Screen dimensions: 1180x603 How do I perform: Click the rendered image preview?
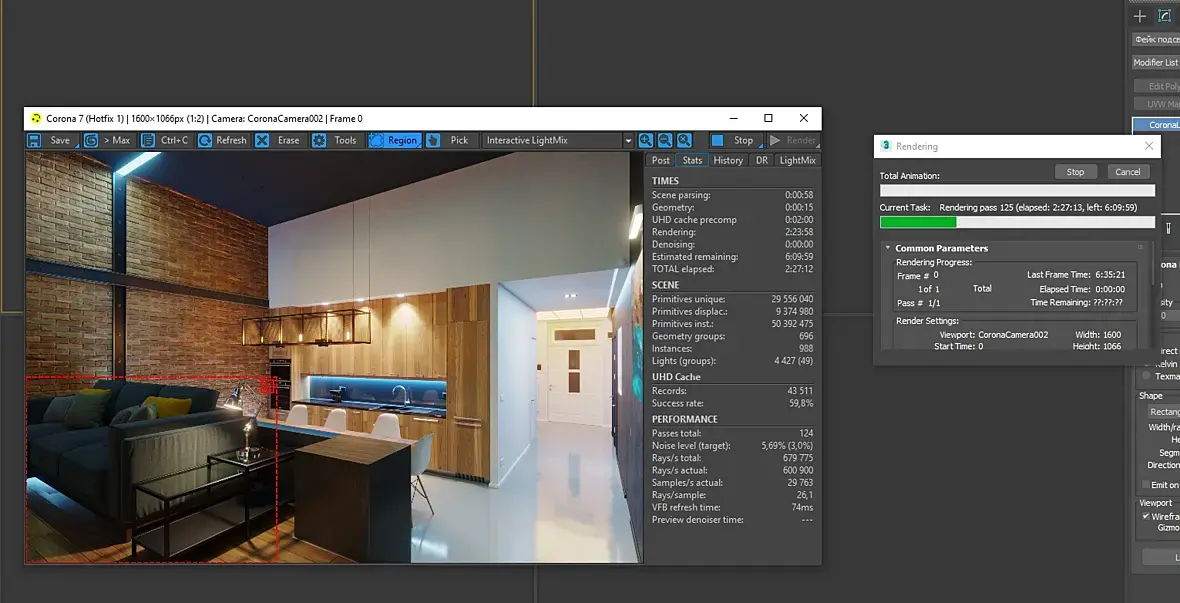pyautogui.click(x=334, y=357)
